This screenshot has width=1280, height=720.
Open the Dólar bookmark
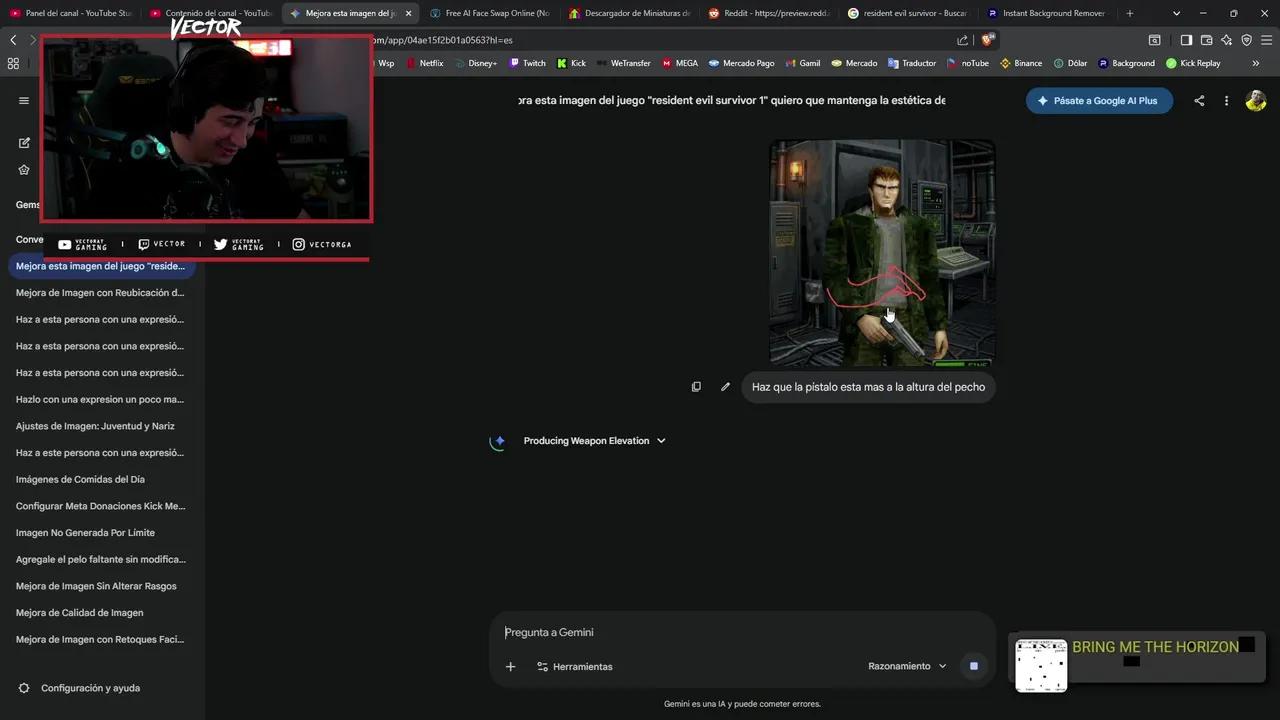[x=1070, y=63]
